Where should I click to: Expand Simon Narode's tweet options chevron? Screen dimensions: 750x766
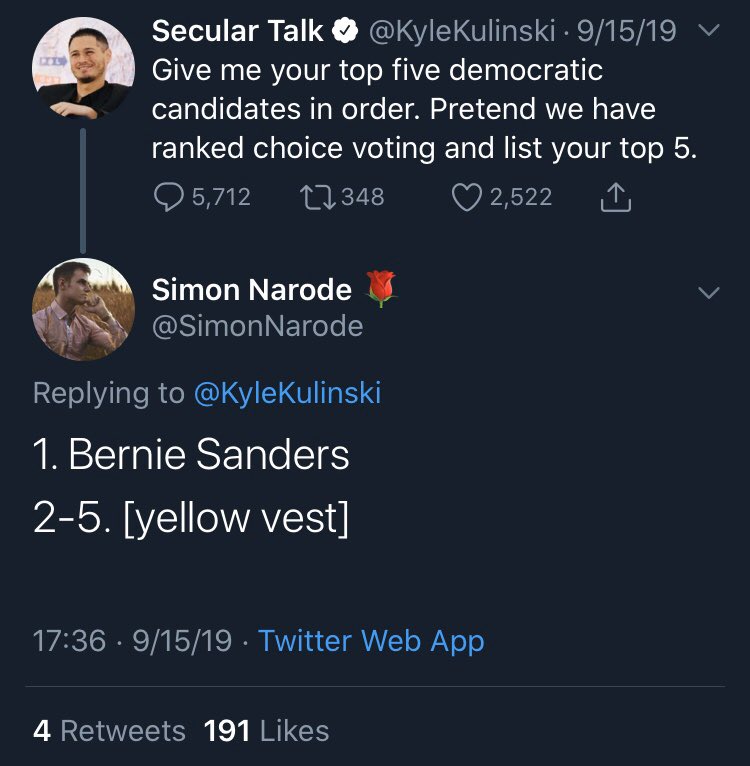point(708,293)
